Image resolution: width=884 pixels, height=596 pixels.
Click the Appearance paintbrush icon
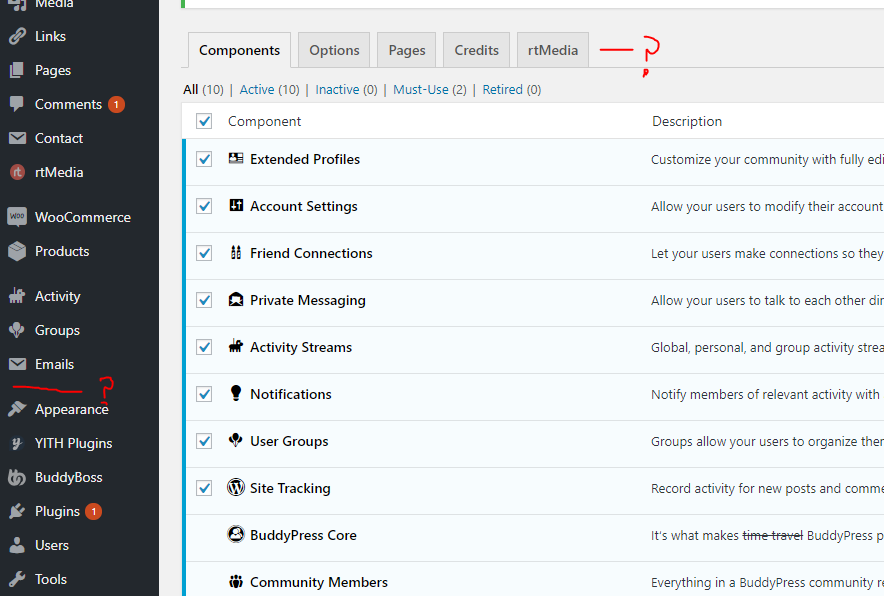tap(17, 409)
